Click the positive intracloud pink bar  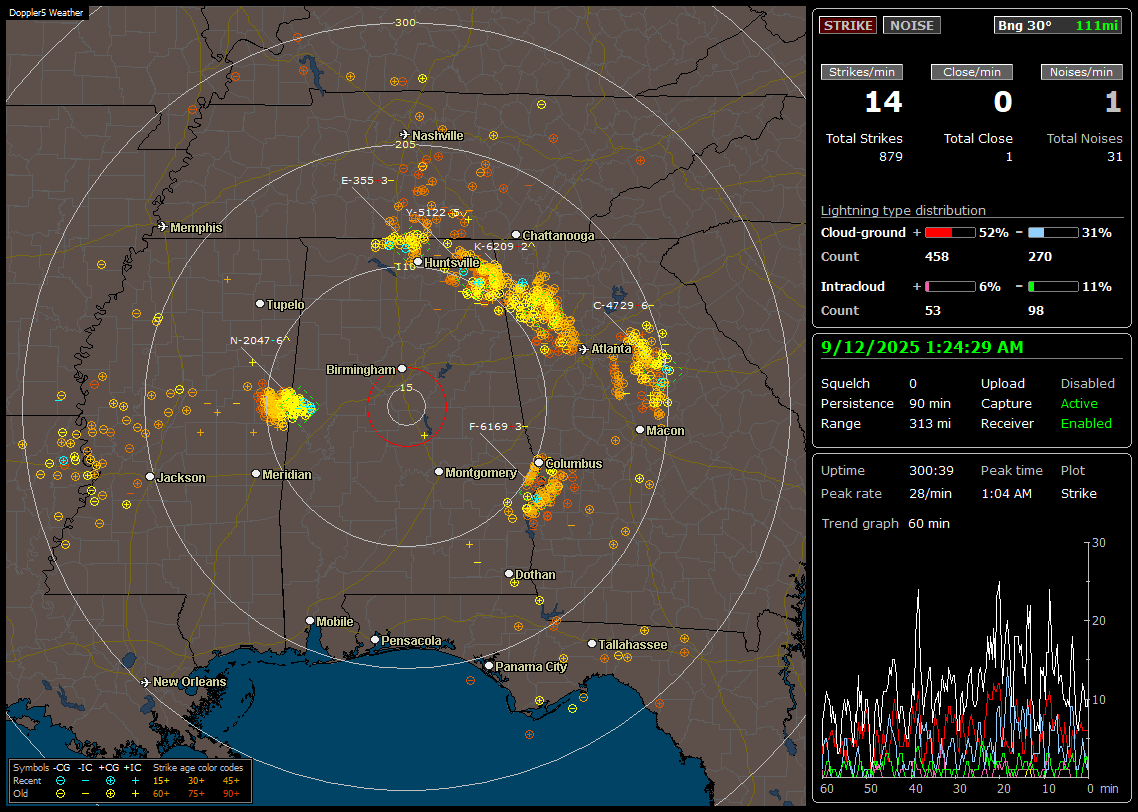coord(950,287)
